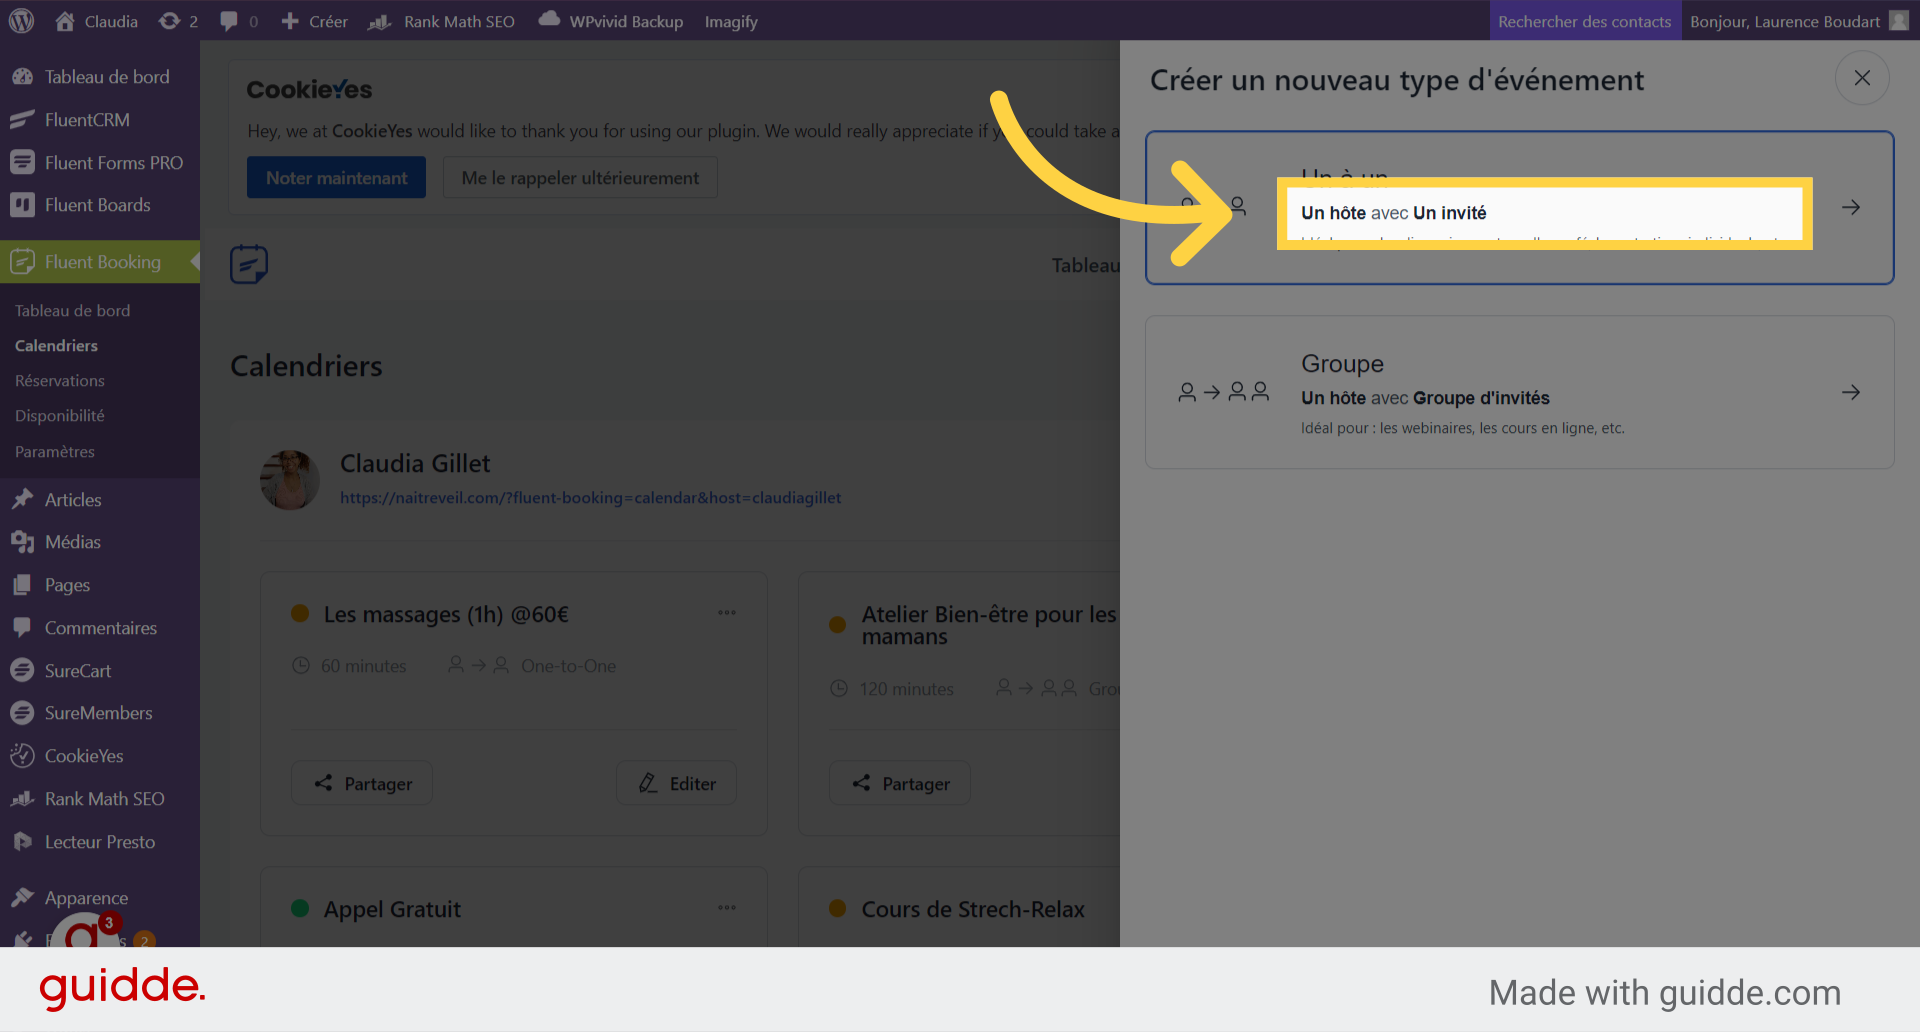Screen dimensions: 1920x1032
Task: Open options menu for Appel Gratuit card
Action: coord(727,907)
